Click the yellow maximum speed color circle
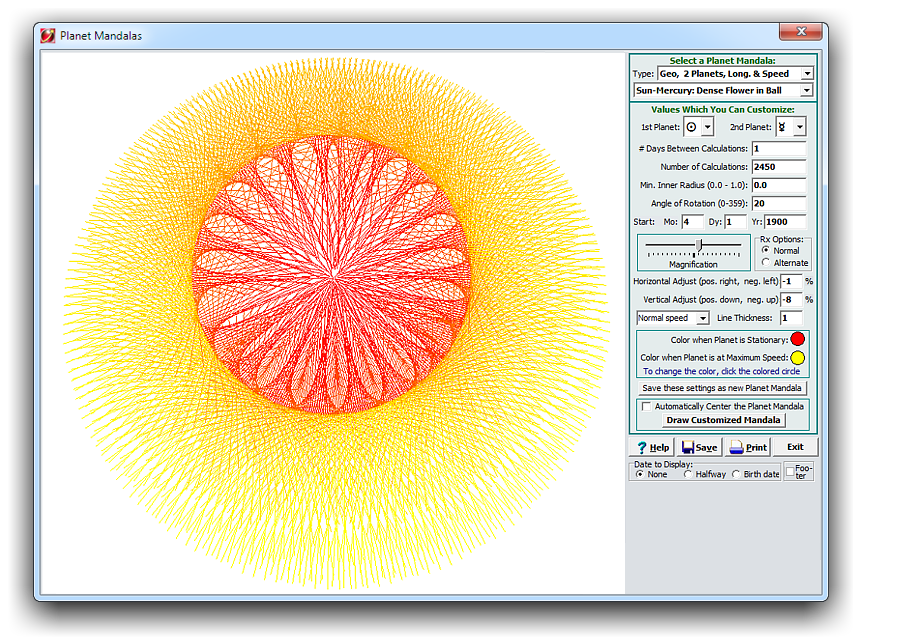Viewport: 899px width, 637px height. 798,357
